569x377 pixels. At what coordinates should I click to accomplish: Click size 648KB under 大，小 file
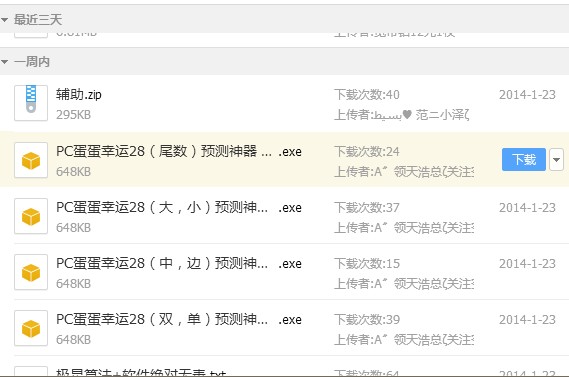point(73,228)
